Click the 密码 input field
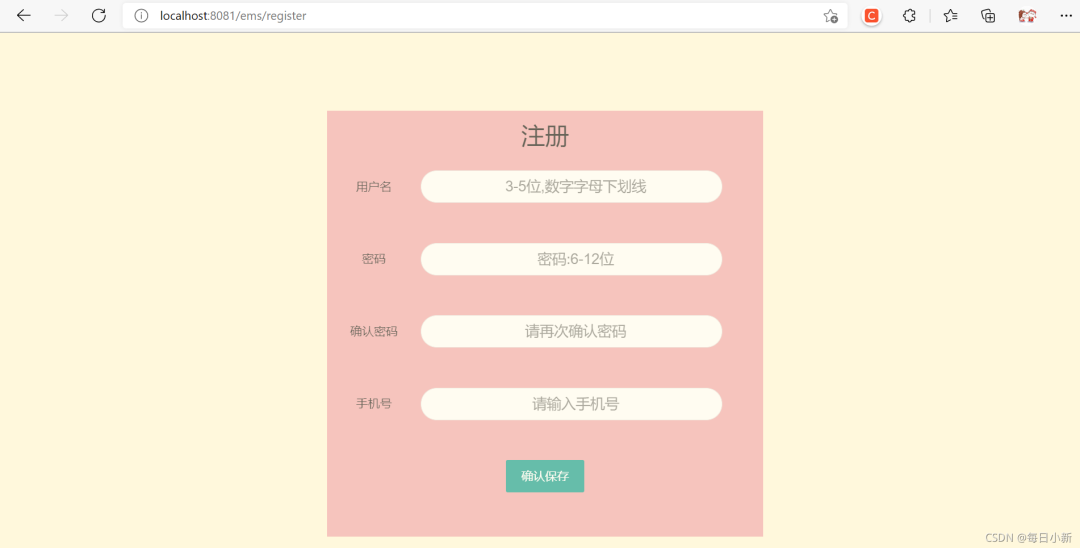The image size is (1080, 548). [571, 259]
